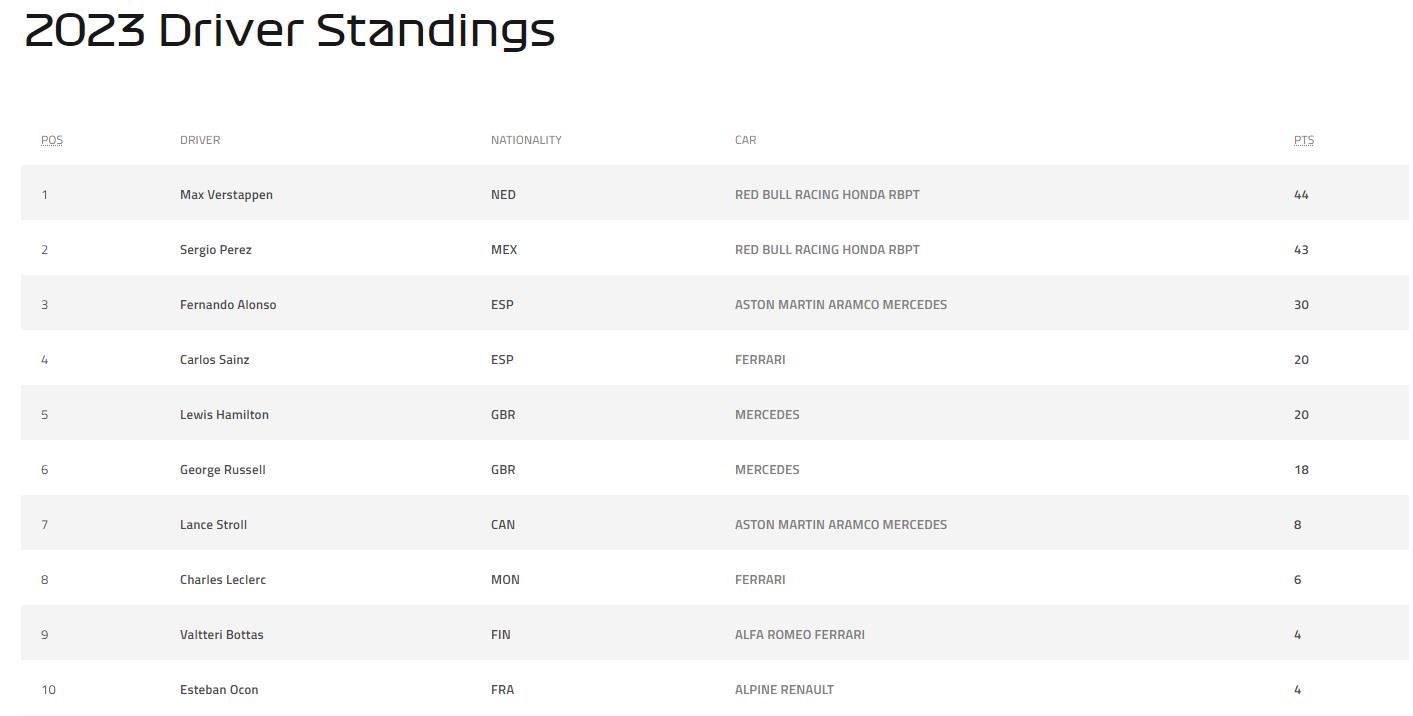The height and width of the screenshot is (716, 1413).
Task: Open Charles Leclerc driver page
Action: click(223, 580)
